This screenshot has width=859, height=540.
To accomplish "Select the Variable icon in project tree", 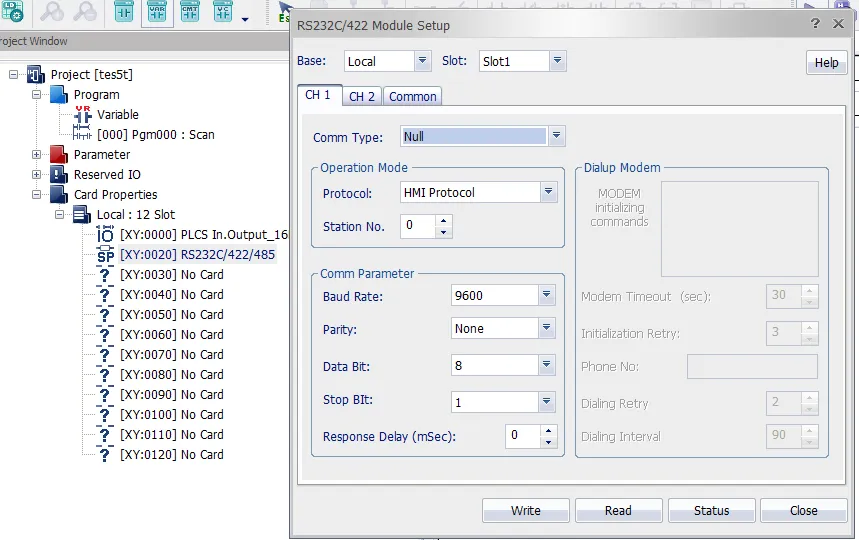I will tap(83, 115).
